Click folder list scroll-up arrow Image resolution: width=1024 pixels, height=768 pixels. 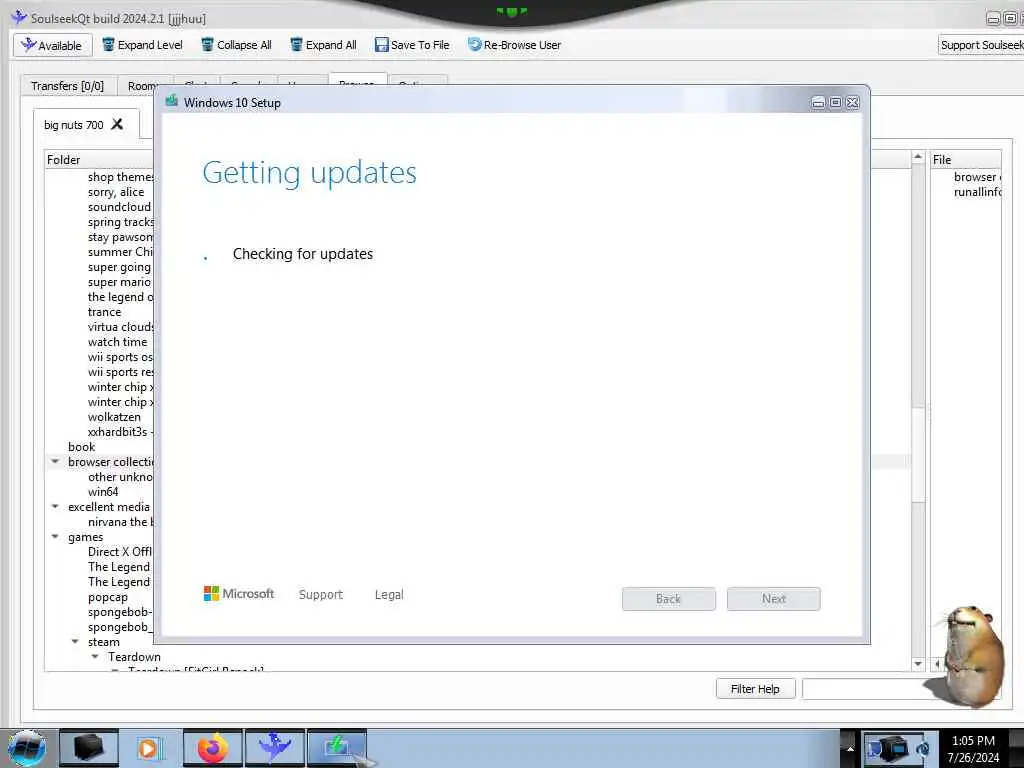(x=918, y=157)
